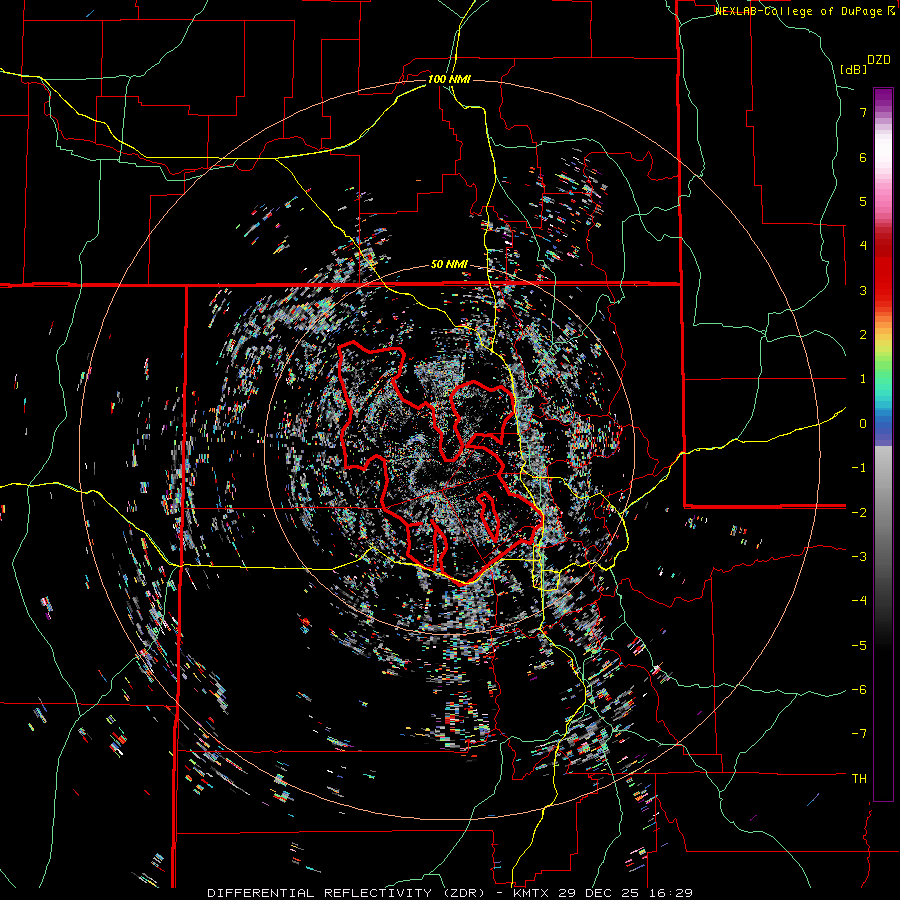Image resolution: width=900 pixels, height=900 pixels.
Task: Click the NEXLAB-College of DuPage watermark text
Action: 804,11
